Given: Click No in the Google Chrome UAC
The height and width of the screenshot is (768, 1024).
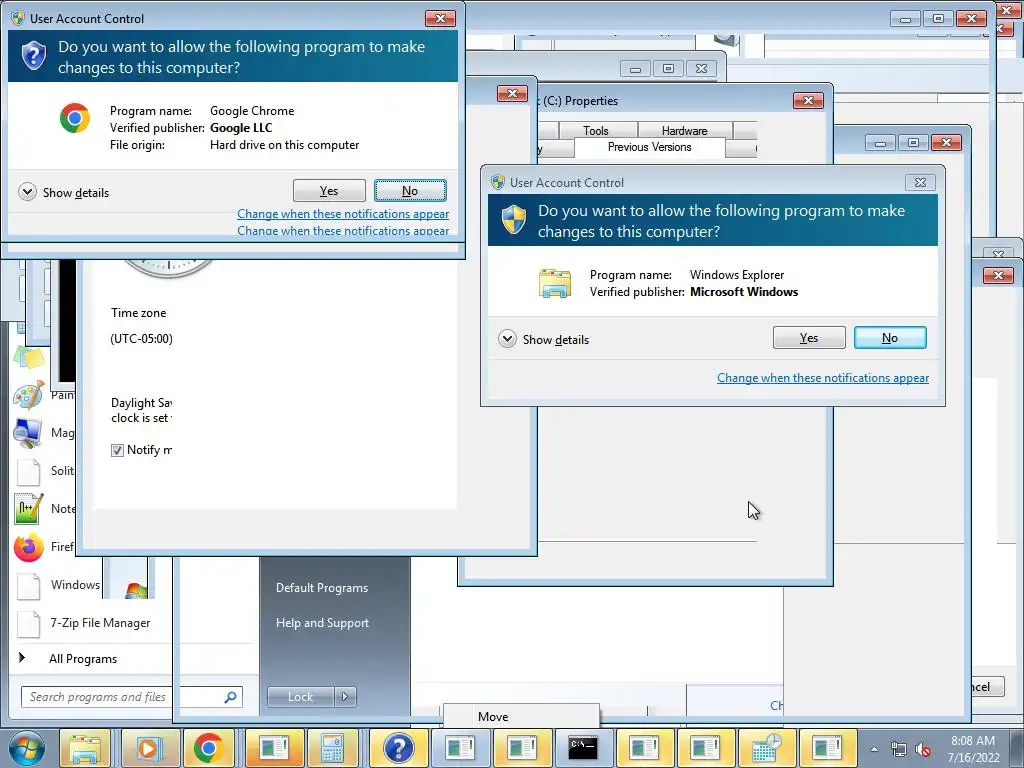Looking at the screenshot, I should 410,191.
